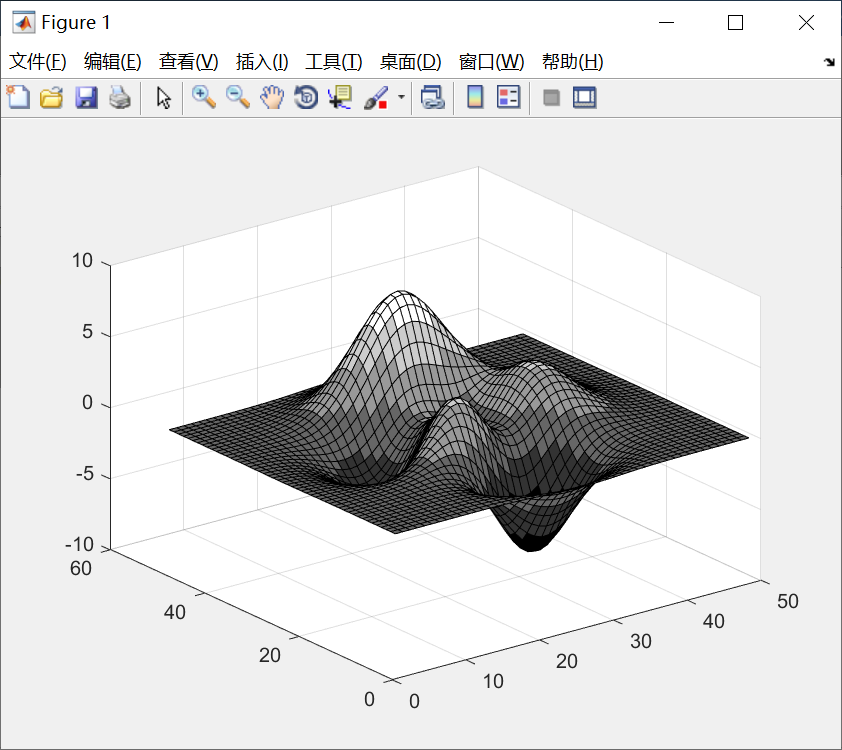Insert a legend with the toolbar icon
The image size is (842, 750).
(x=509, y=98)
